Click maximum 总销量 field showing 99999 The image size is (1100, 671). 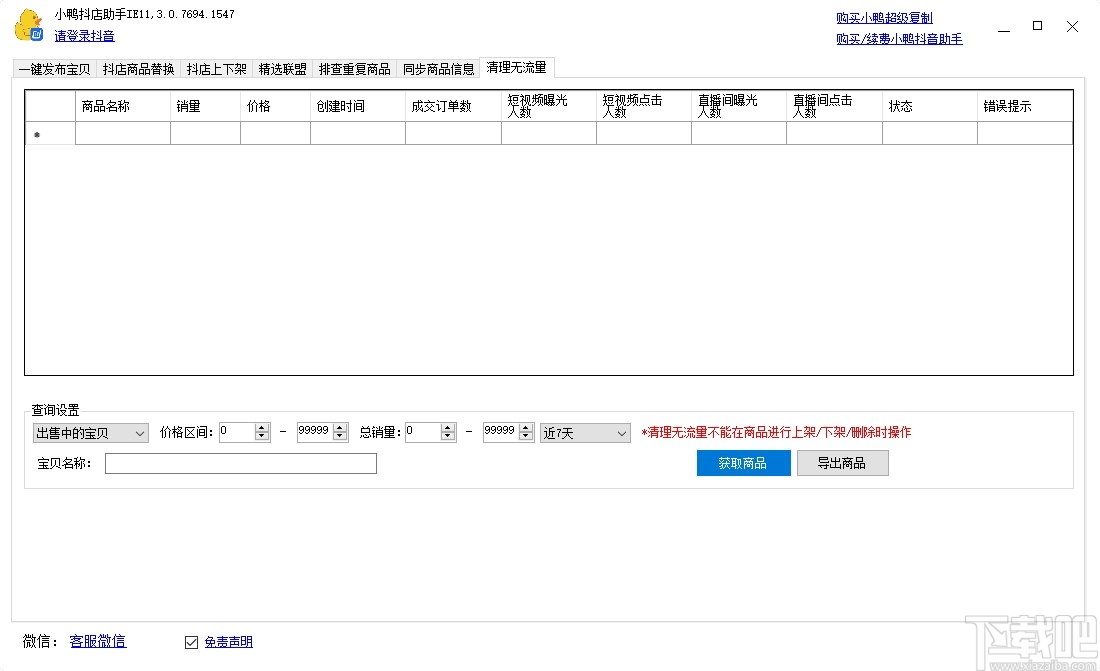click(500, 432)
